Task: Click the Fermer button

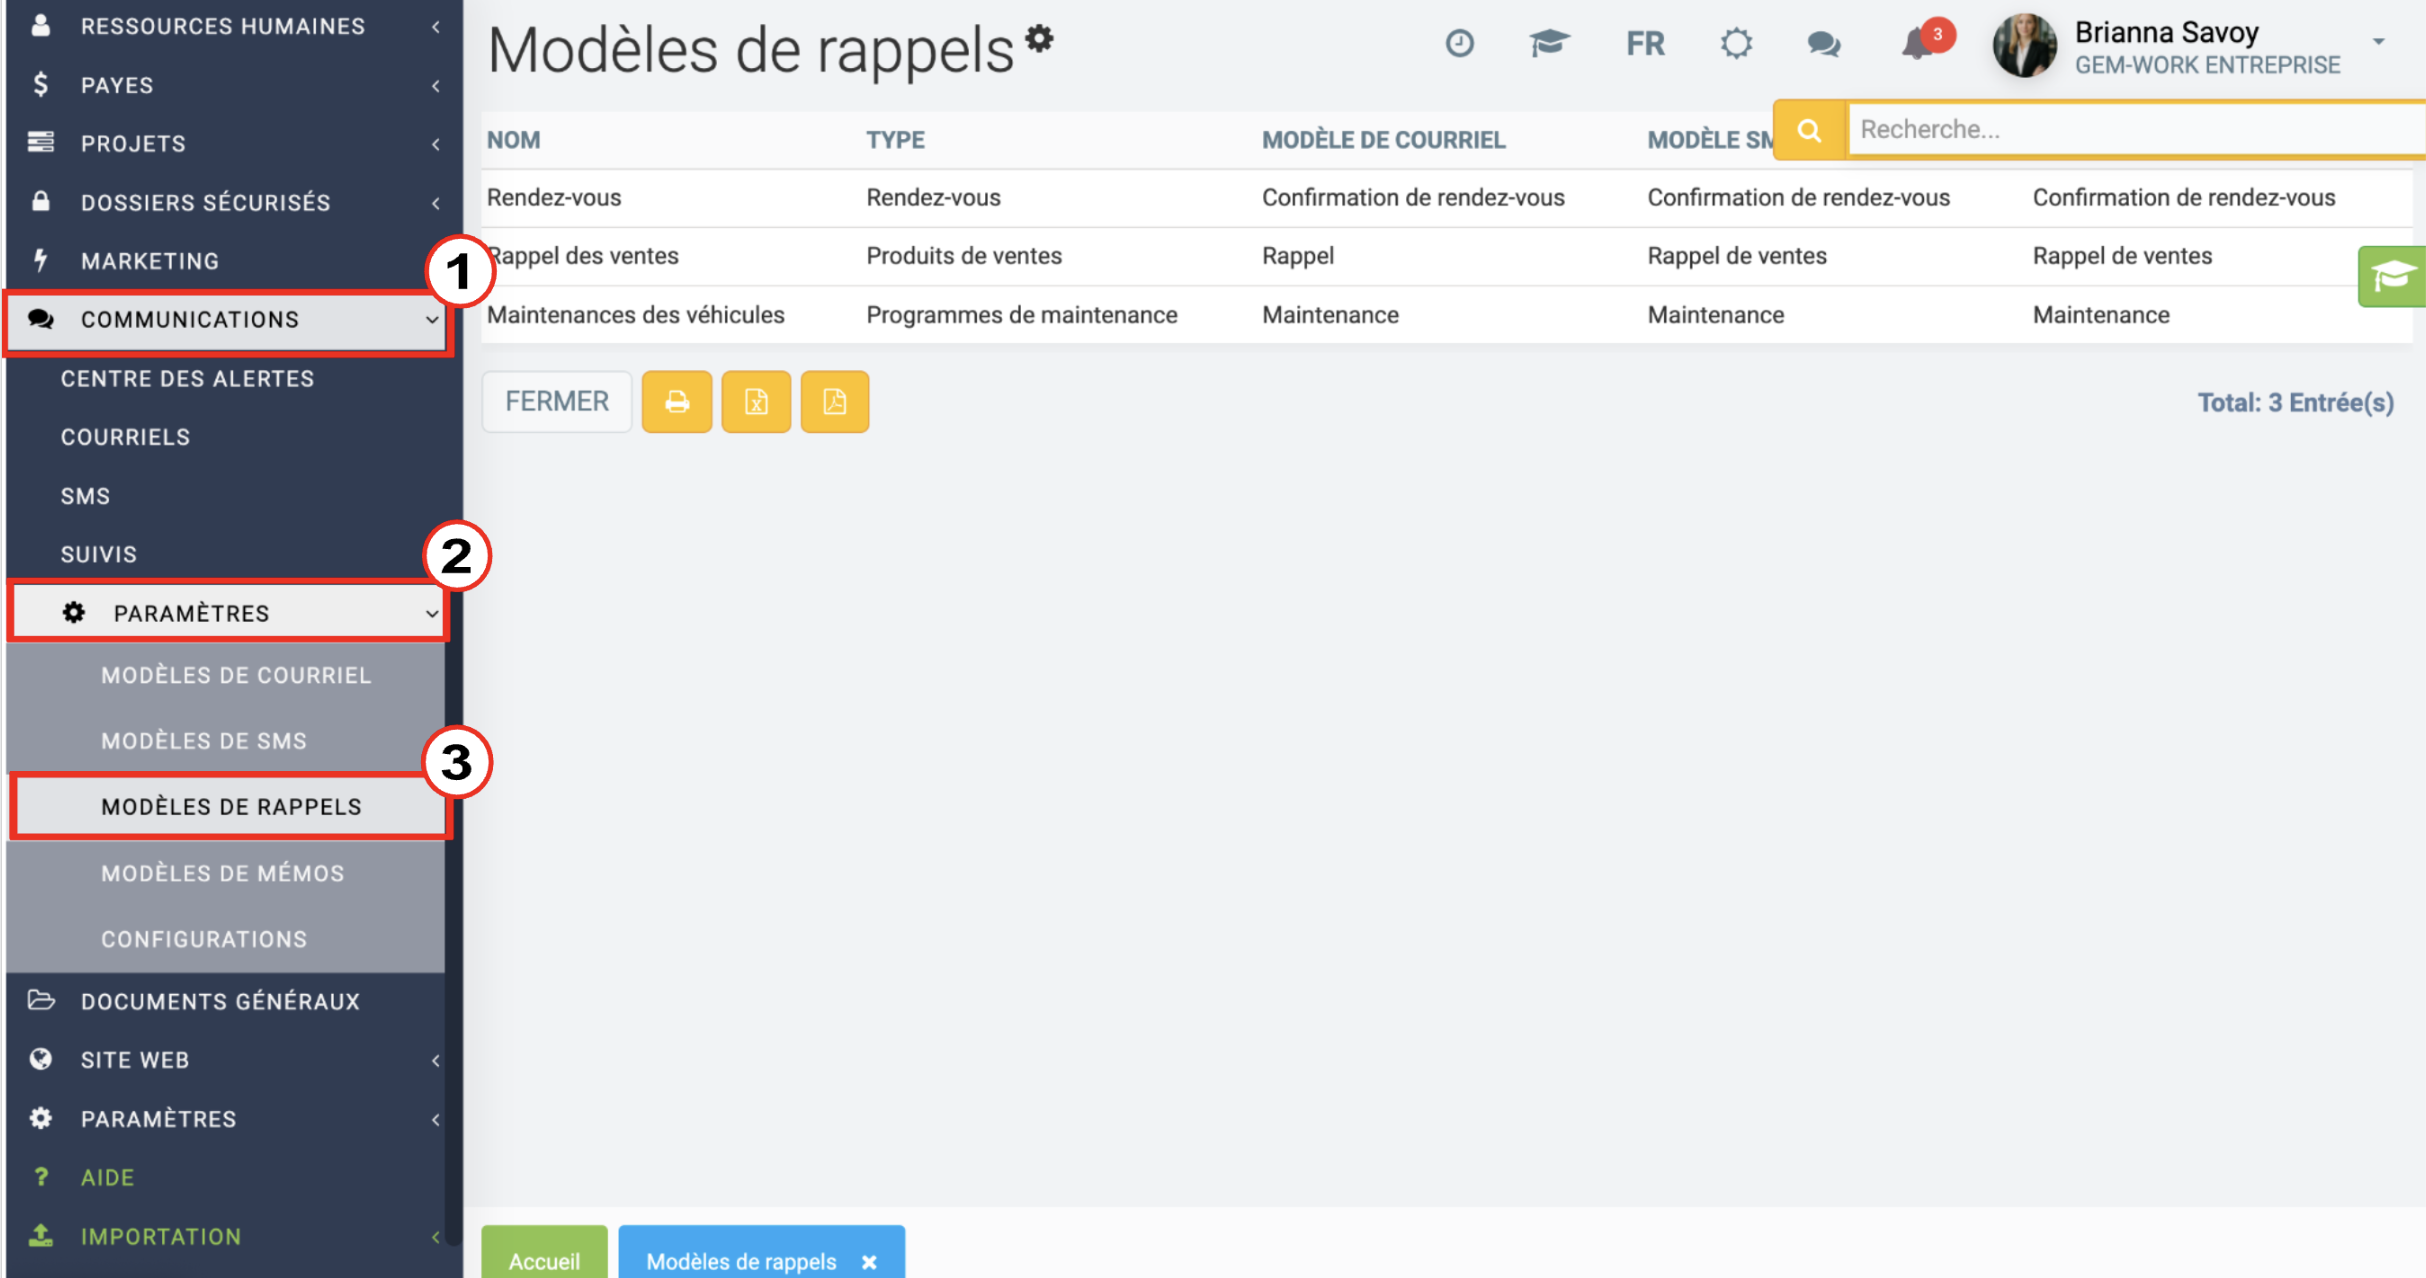Action: pyautogui.click(x=557, y=402)
